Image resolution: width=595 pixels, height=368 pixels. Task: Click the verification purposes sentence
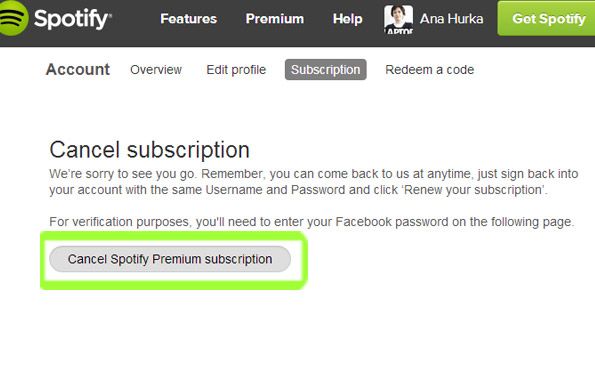[x=312, y=222]
